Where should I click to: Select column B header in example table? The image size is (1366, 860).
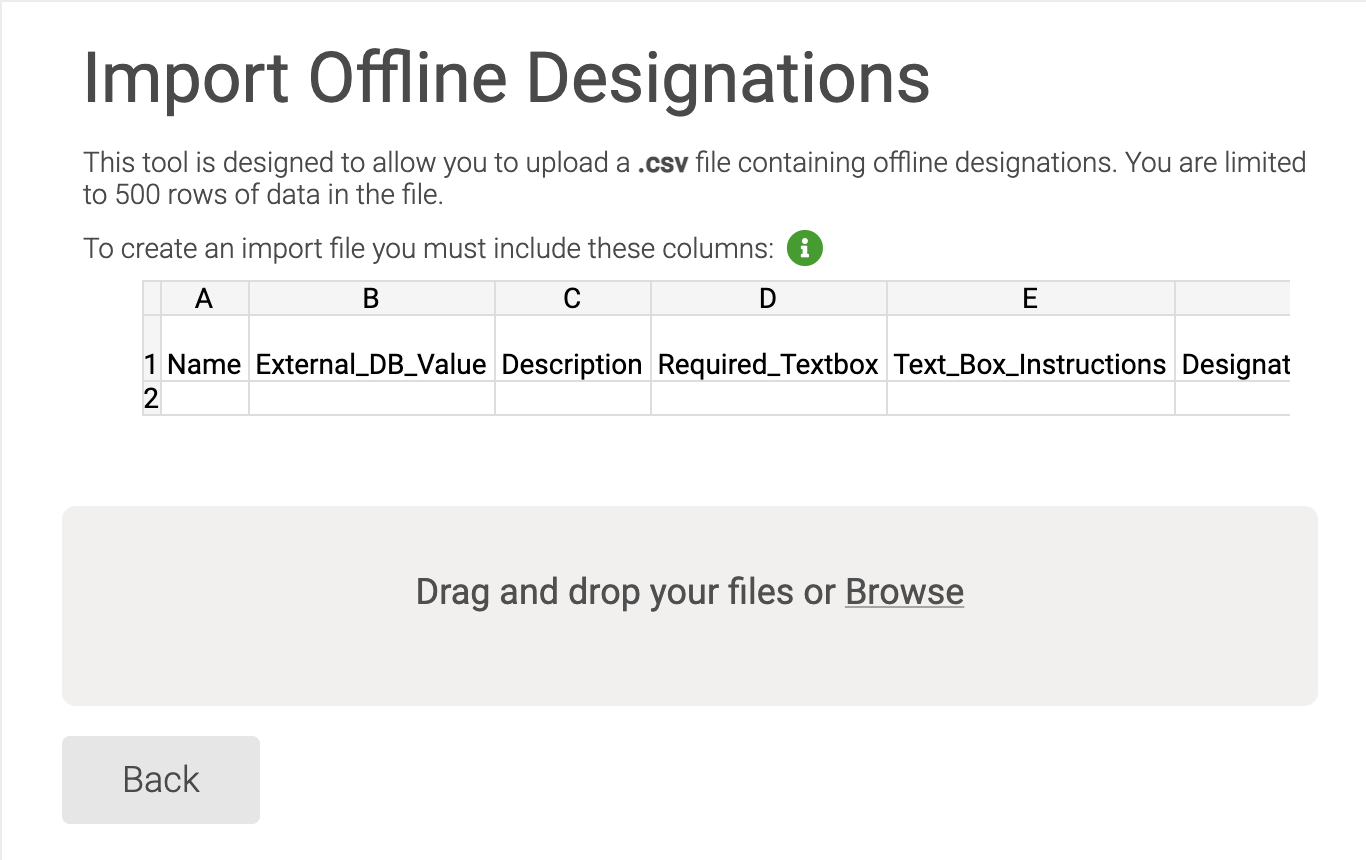[x=371, y=298]
